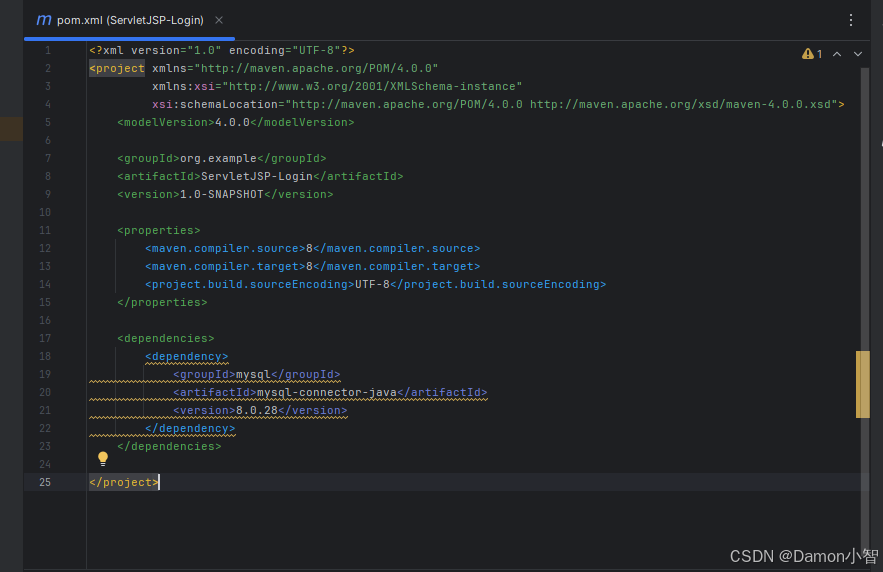Image resolution: width=883 pixels, height=572 pixels.
Task: Close the pom.xml (ServletJSP-Login) tab
Action: click(x=219, y=20)
